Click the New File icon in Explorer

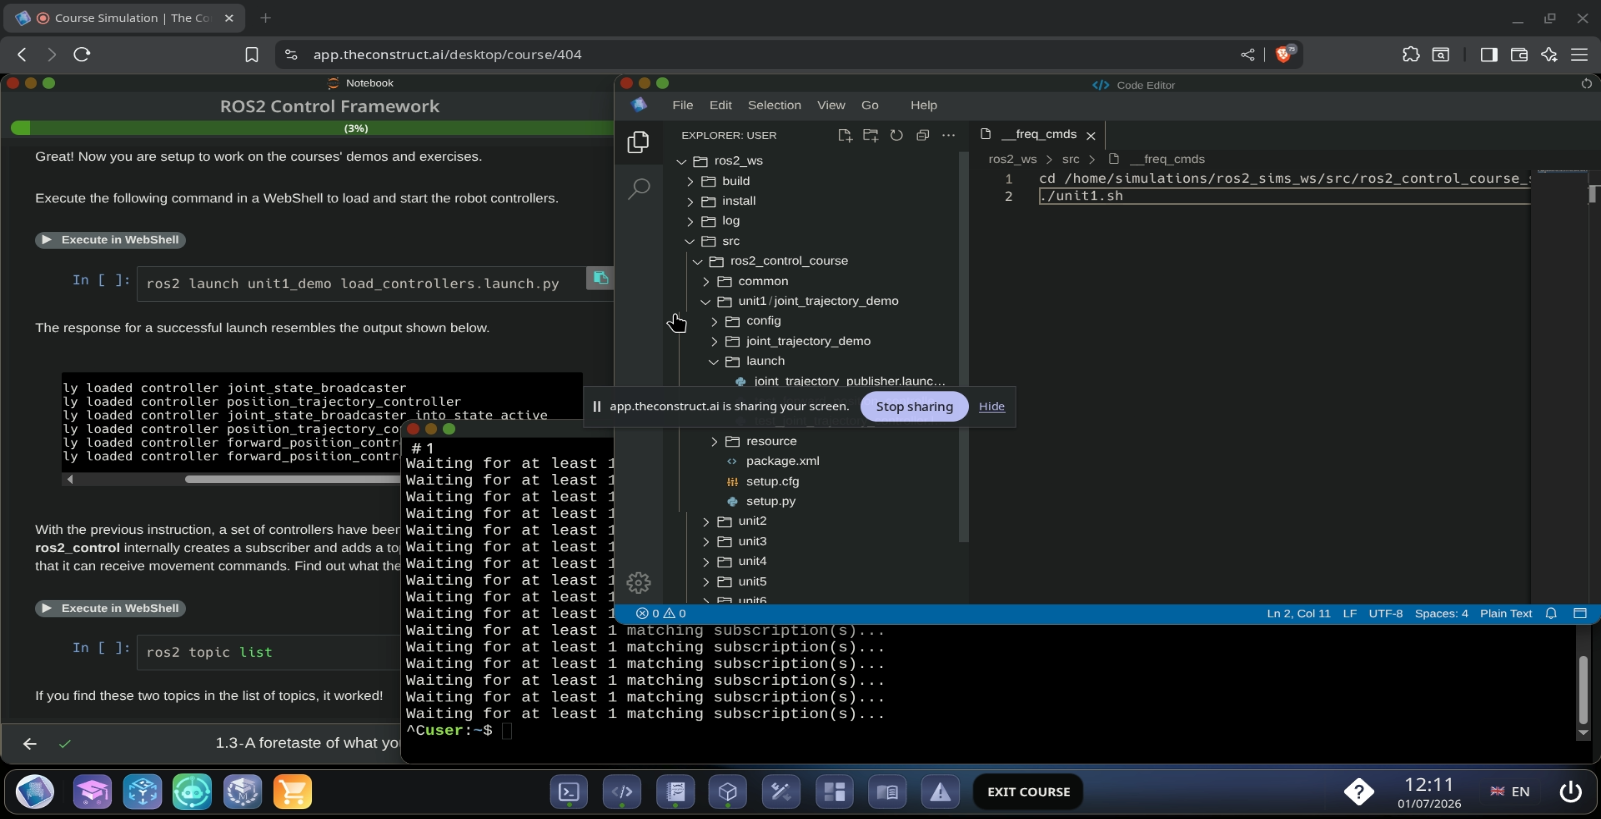tap(845, 135)
